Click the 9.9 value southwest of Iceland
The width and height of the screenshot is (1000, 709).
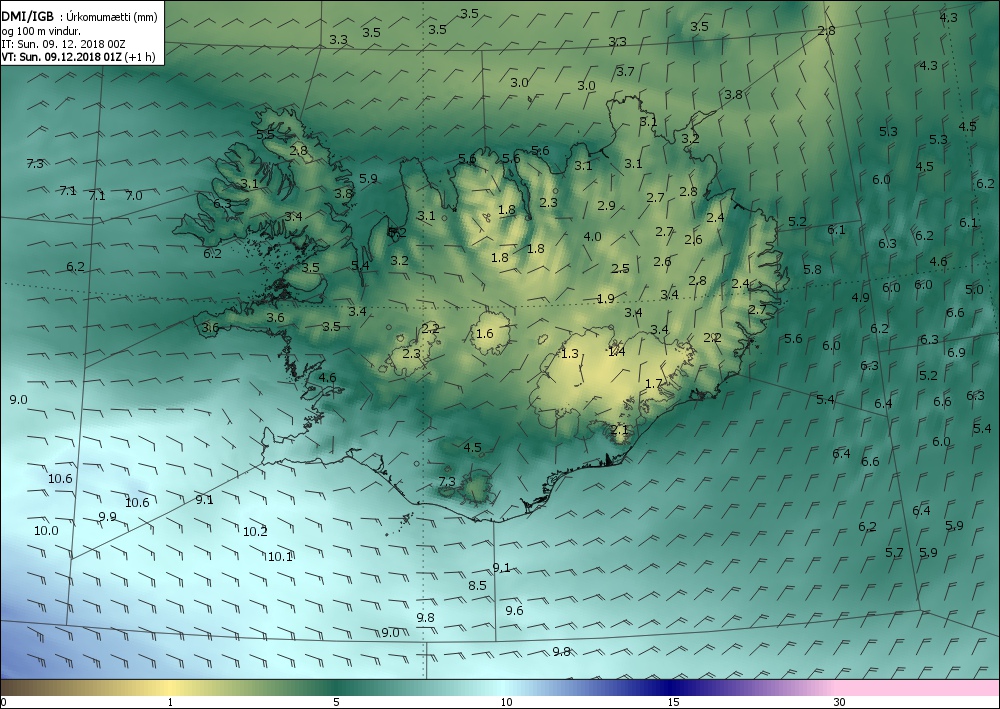107,516
